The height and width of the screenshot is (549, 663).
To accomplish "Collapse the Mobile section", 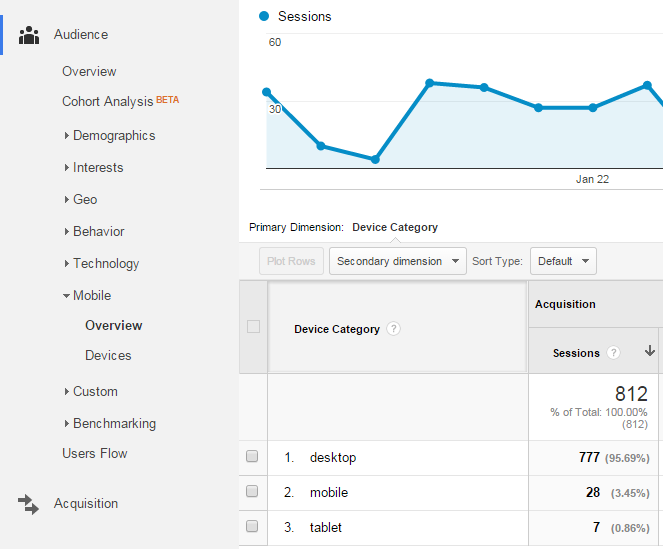I will (x=91, y=296).
